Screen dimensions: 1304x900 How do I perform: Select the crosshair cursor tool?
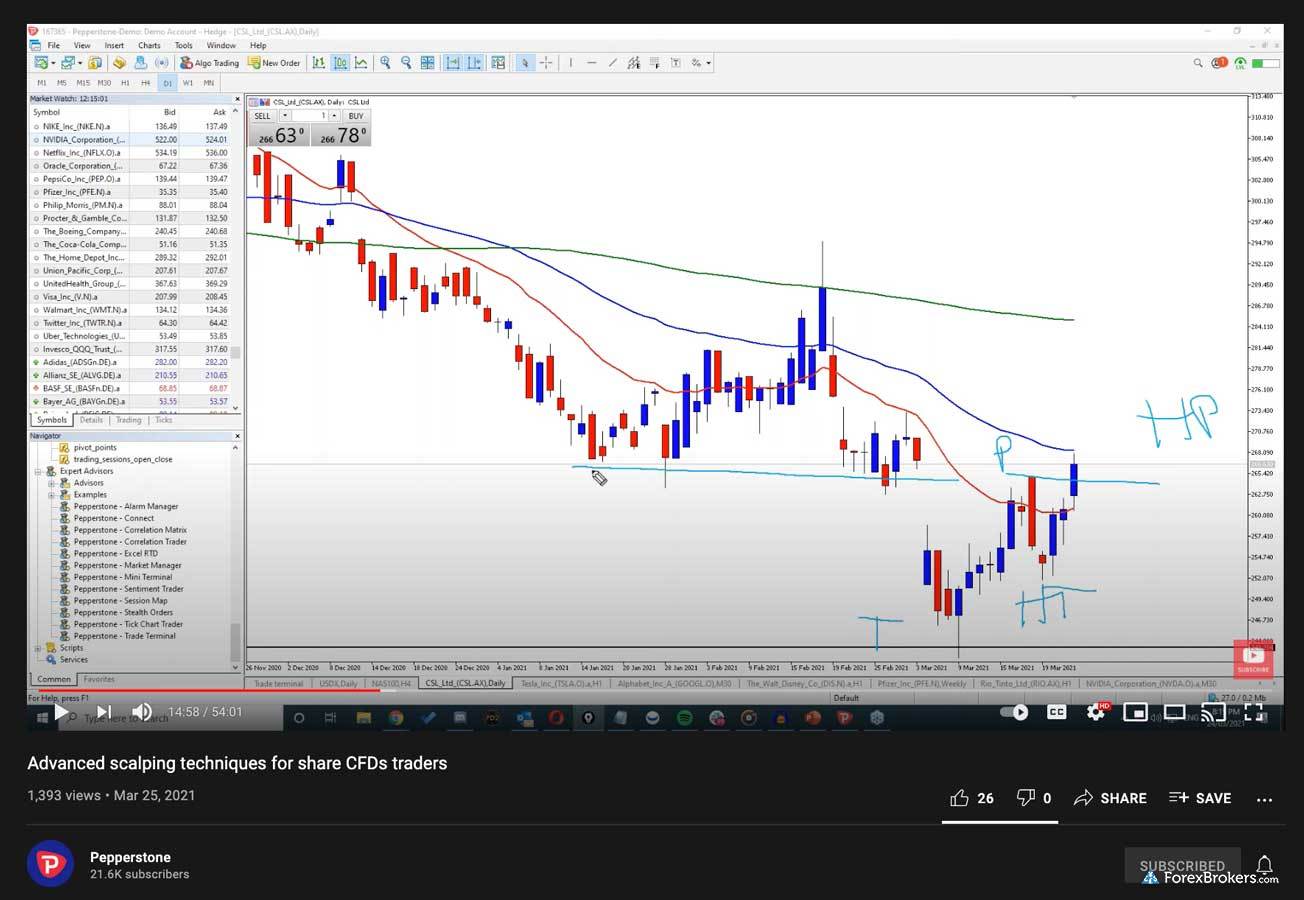coord(546,63)
